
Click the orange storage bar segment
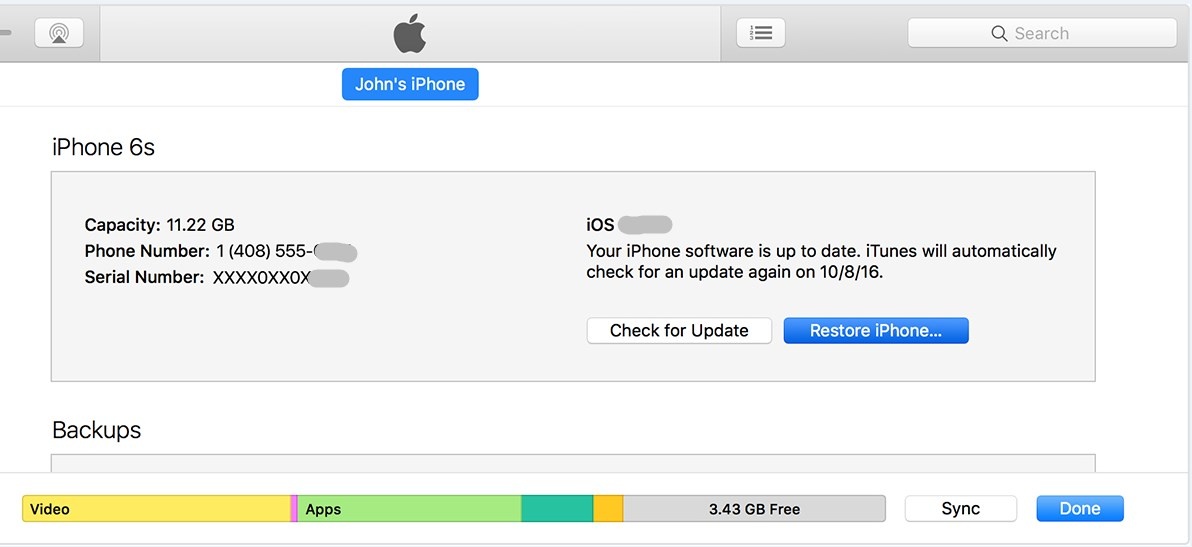608,509
